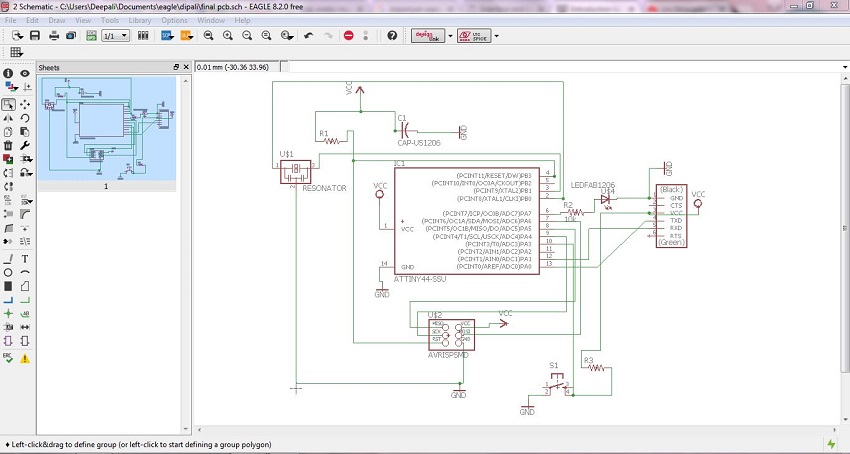Save the schematic with the floppy icon
Image resolution: width=850 pixels, height=454 pixels.
pyautogui.click(x=35, y=35)
